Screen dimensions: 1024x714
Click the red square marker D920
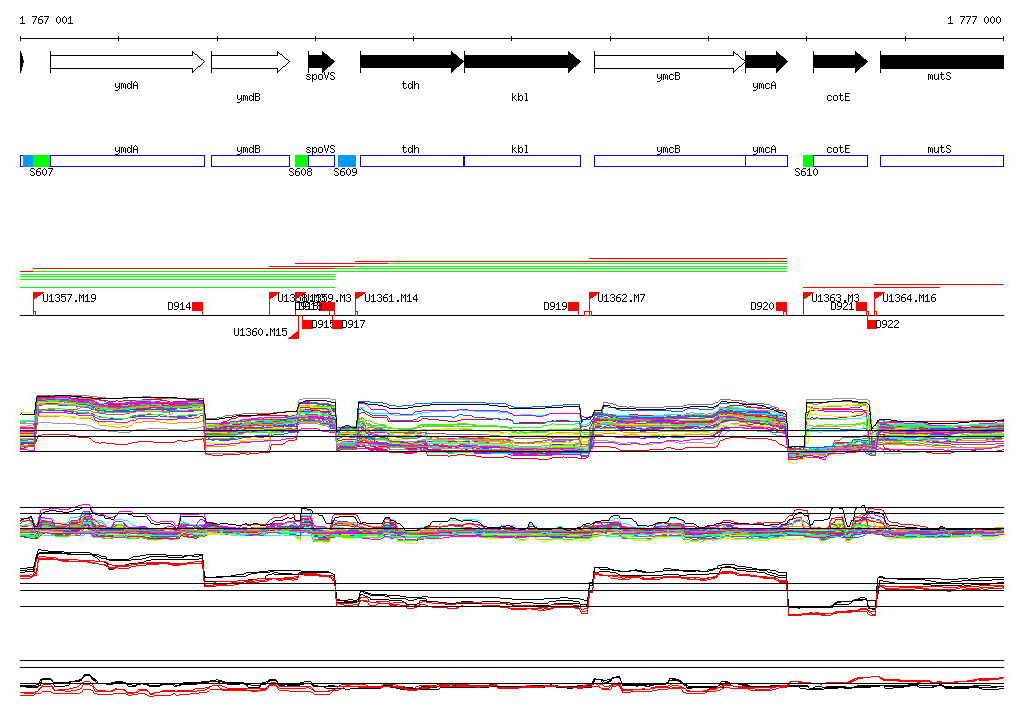click(781, 306)
